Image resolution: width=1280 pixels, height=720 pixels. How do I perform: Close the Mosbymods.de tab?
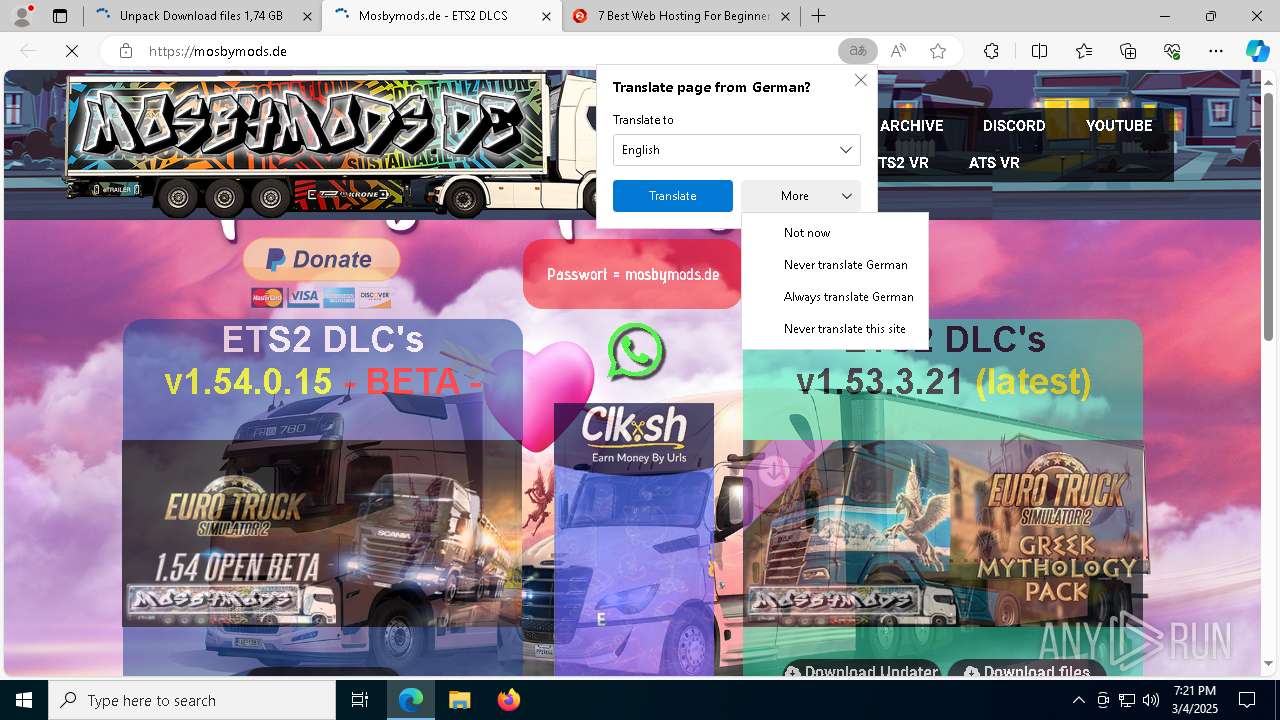(x=545, y=16)
